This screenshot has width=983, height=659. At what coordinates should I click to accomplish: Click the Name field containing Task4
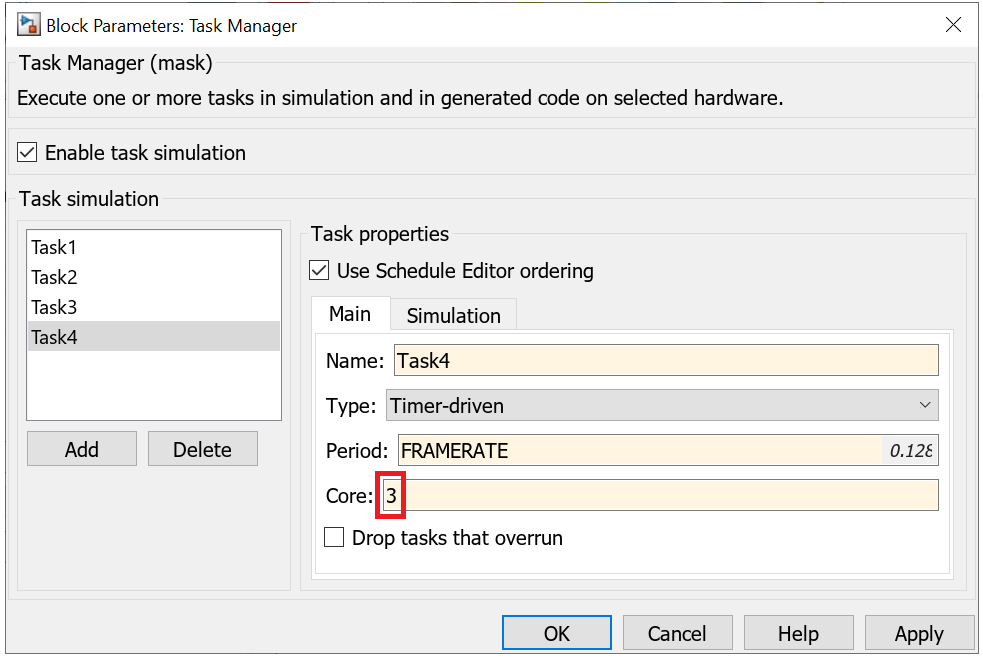pos(665,360)
